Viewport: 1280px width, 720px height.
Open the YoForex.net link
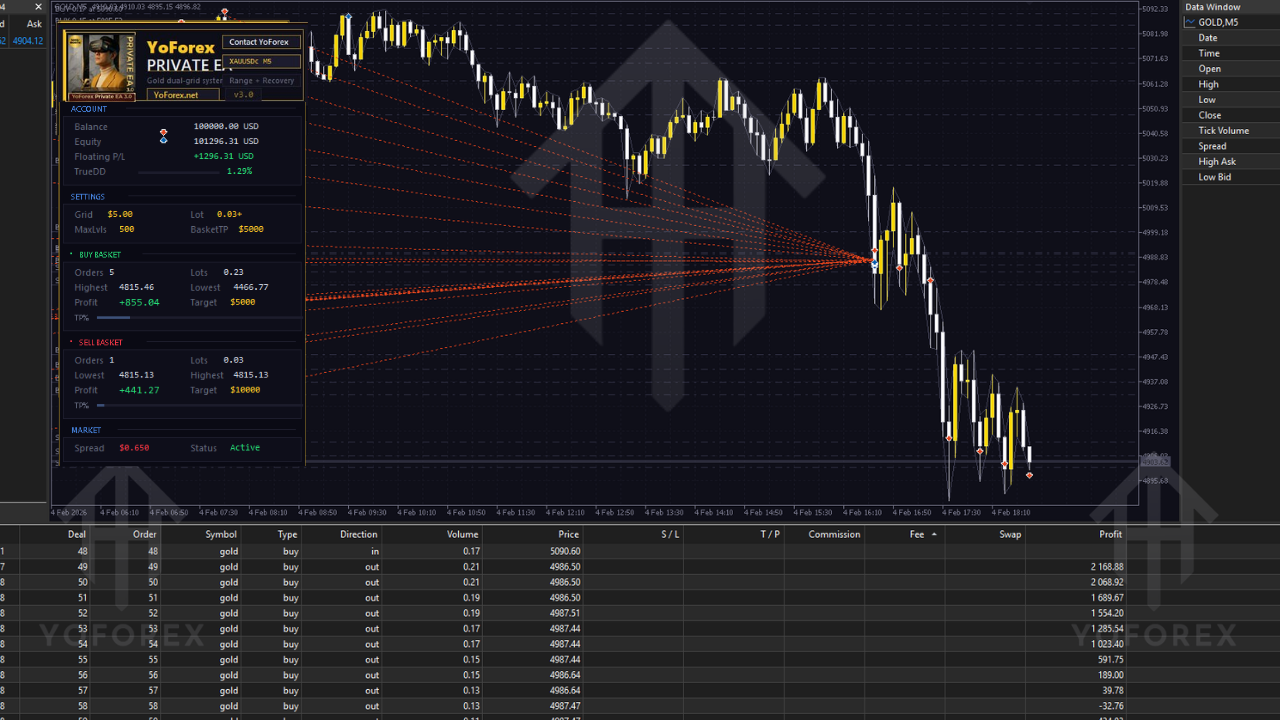click(176, 95)
